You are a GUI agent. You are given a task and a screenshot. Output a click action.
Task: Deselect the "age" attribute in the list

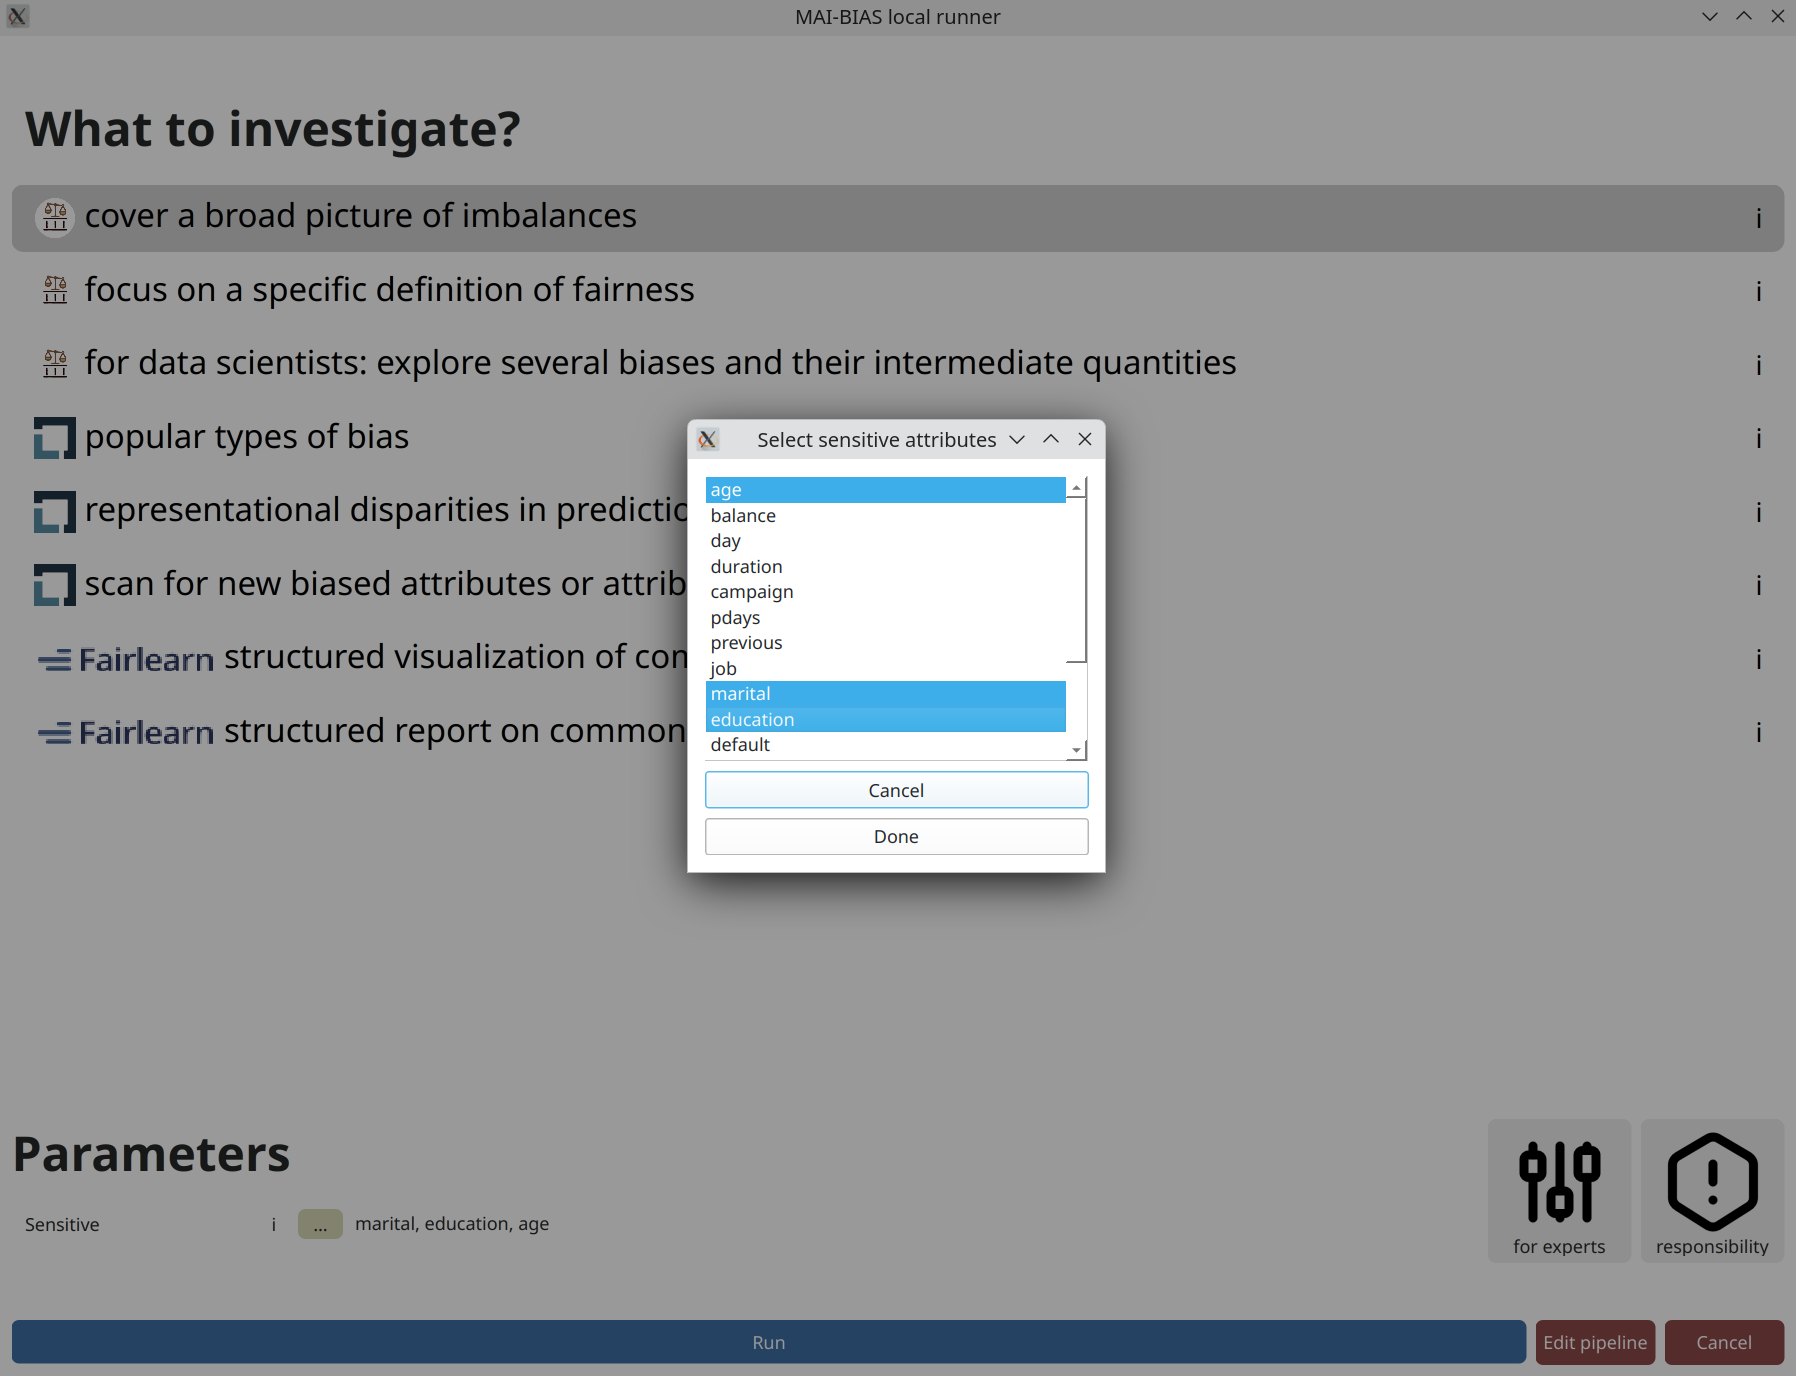click(886, 490)
